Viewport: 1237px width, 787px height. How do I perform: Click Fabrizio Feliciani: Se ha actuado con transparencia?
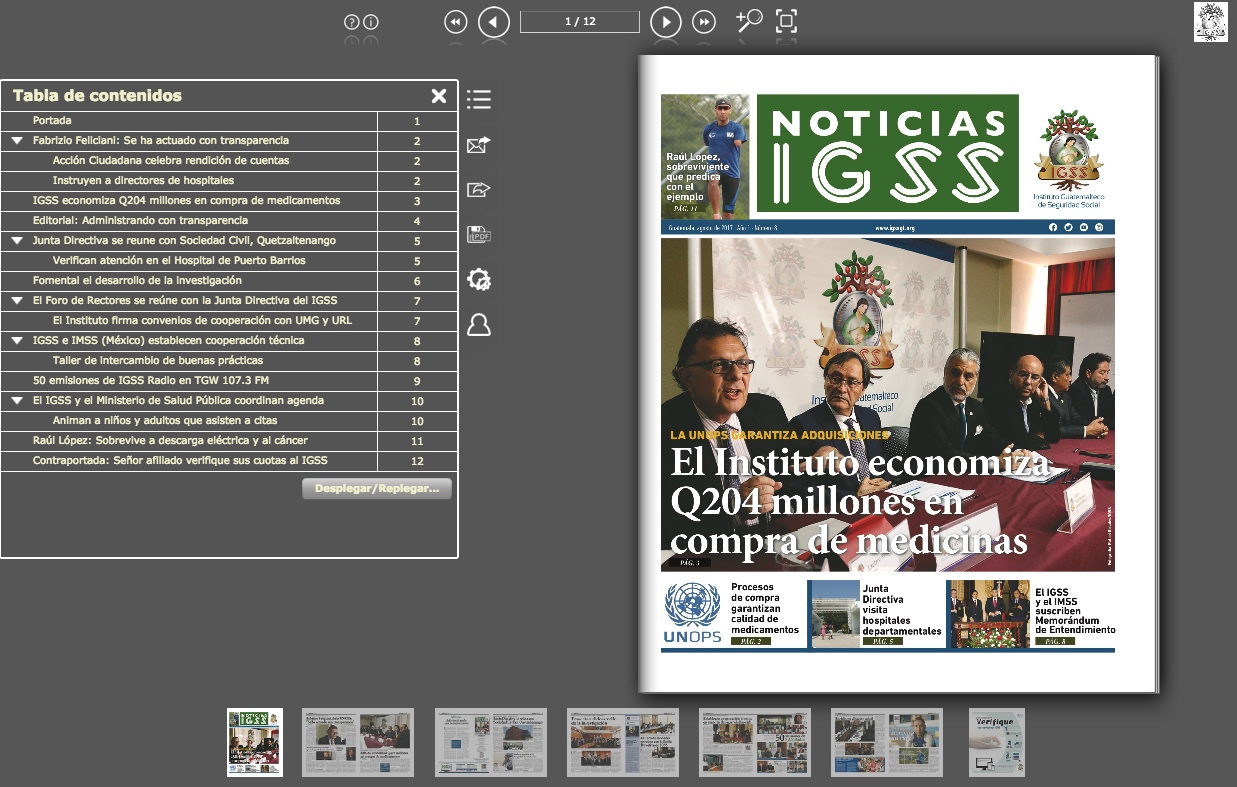pyautogui.click(x=161, y=141)
